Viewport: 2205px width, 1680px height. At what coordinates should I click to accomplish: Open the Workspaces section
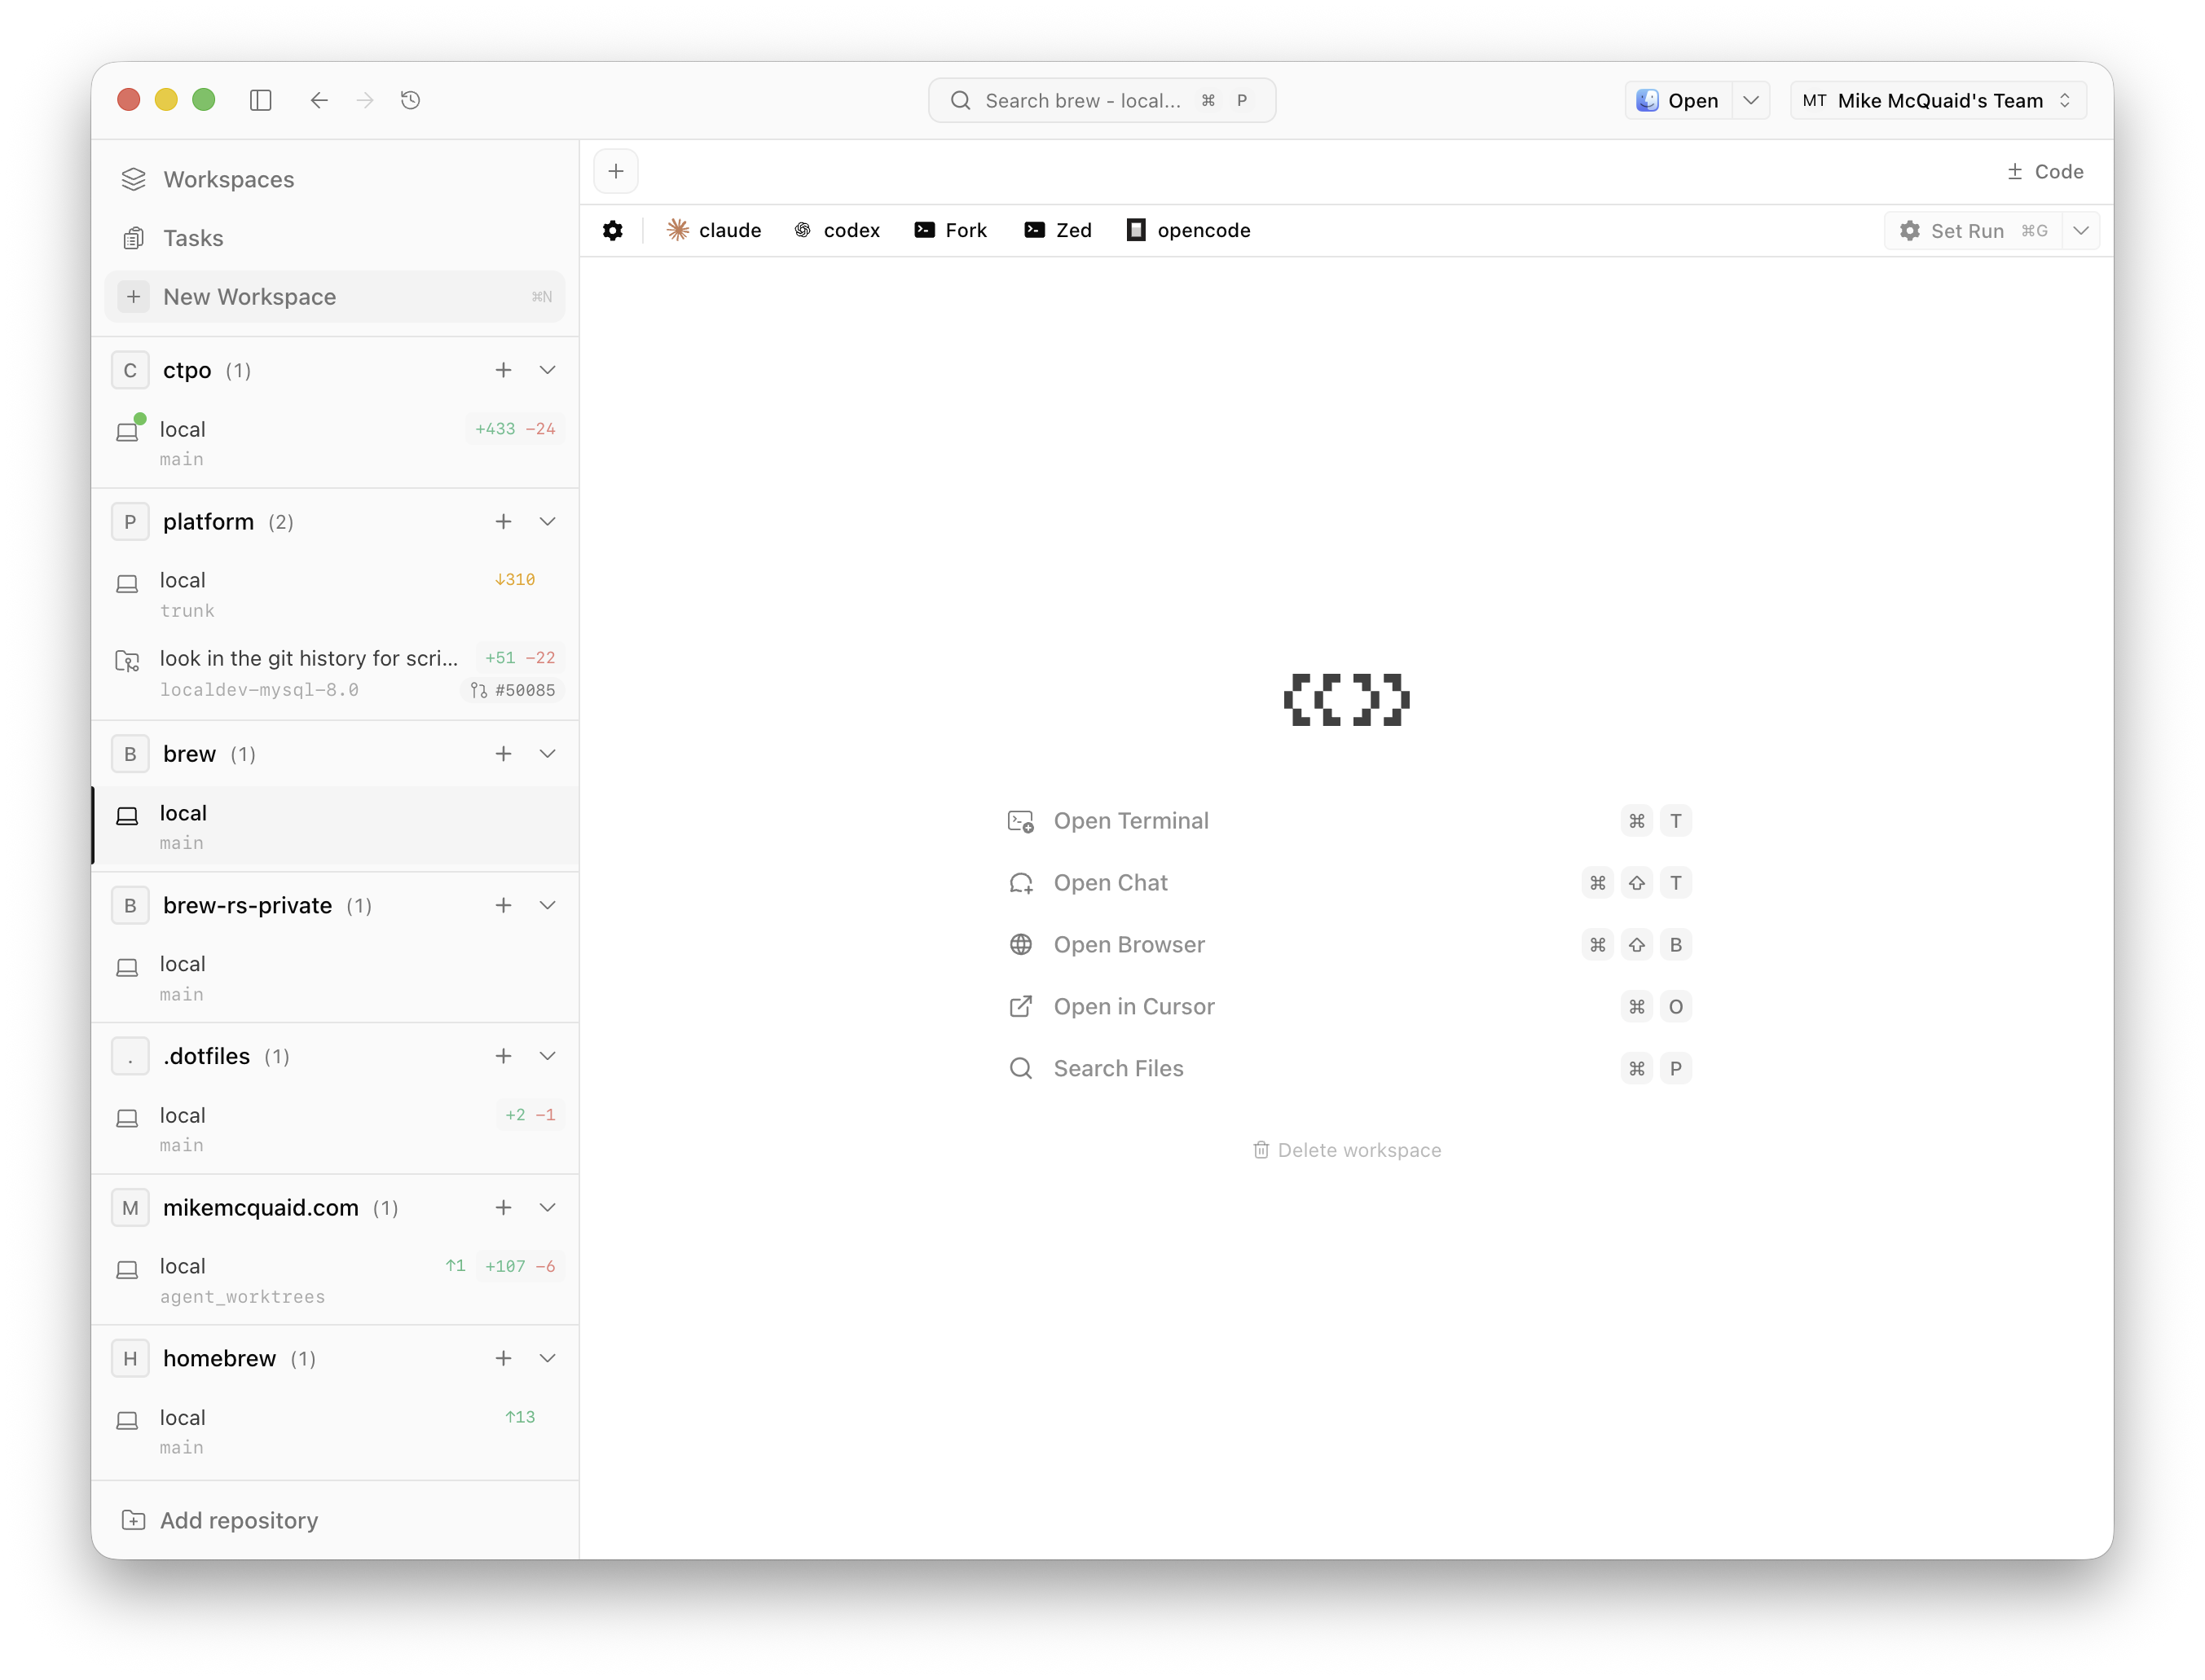point(228,179)
